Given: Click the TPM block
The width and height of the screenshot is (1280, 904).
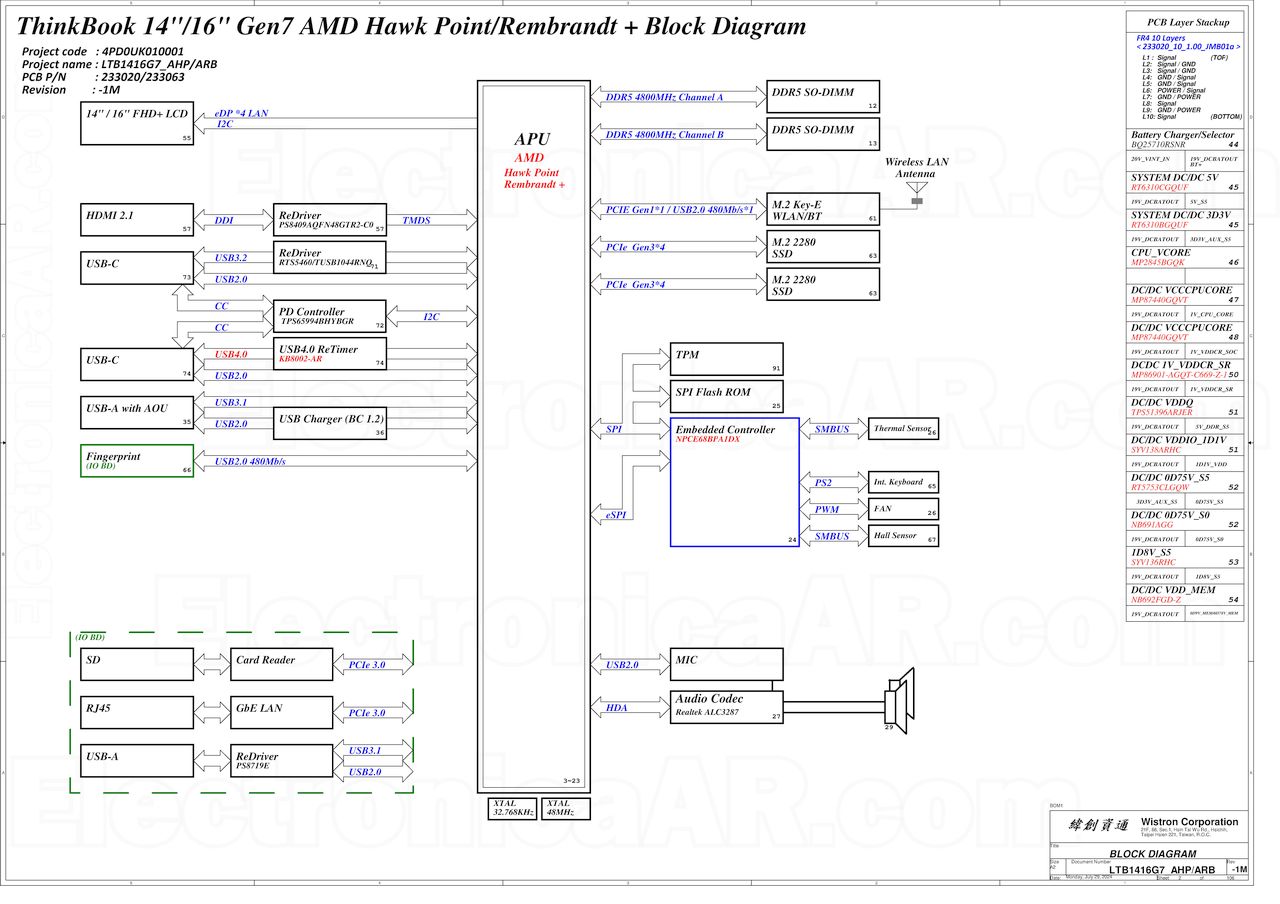Looking at the screenshot, I should tap(726, 360).
